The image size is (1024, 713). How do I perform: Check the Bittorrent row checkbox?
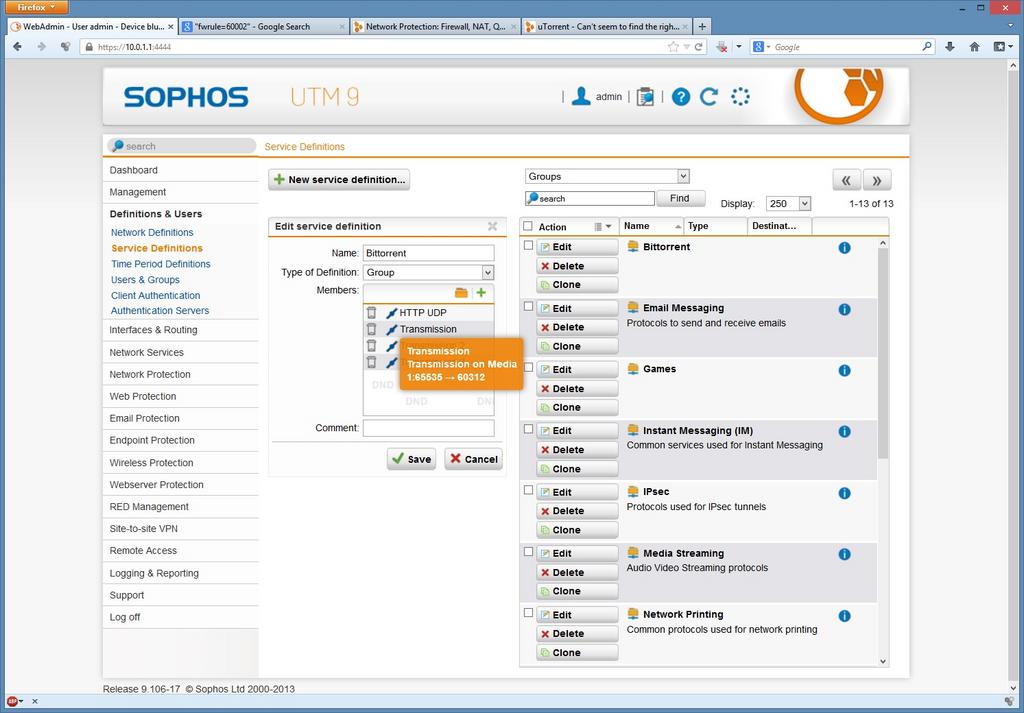coord(528,246)
